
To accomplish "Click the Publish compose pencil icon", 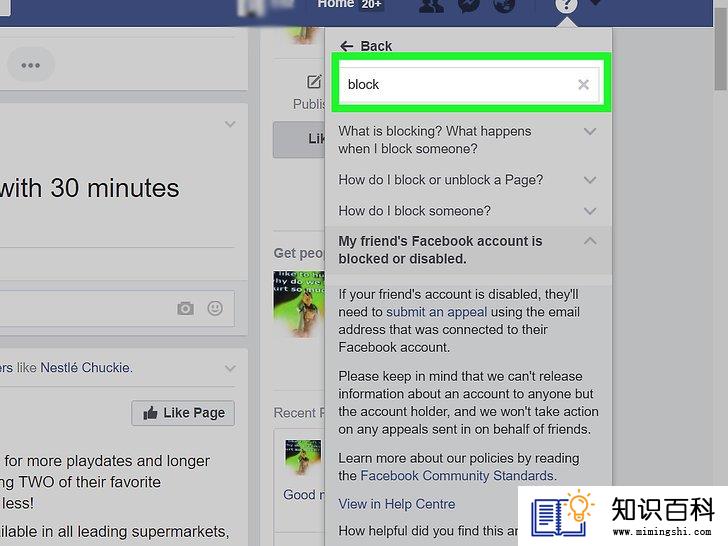I will 314,82.
